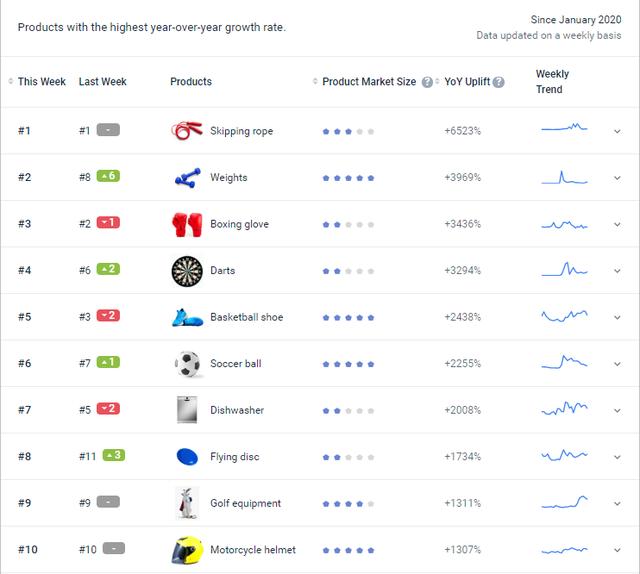The image size is (640, 574).
Task: Click the Weights weekly trend sparkline
Action: (x=564, y=178)
